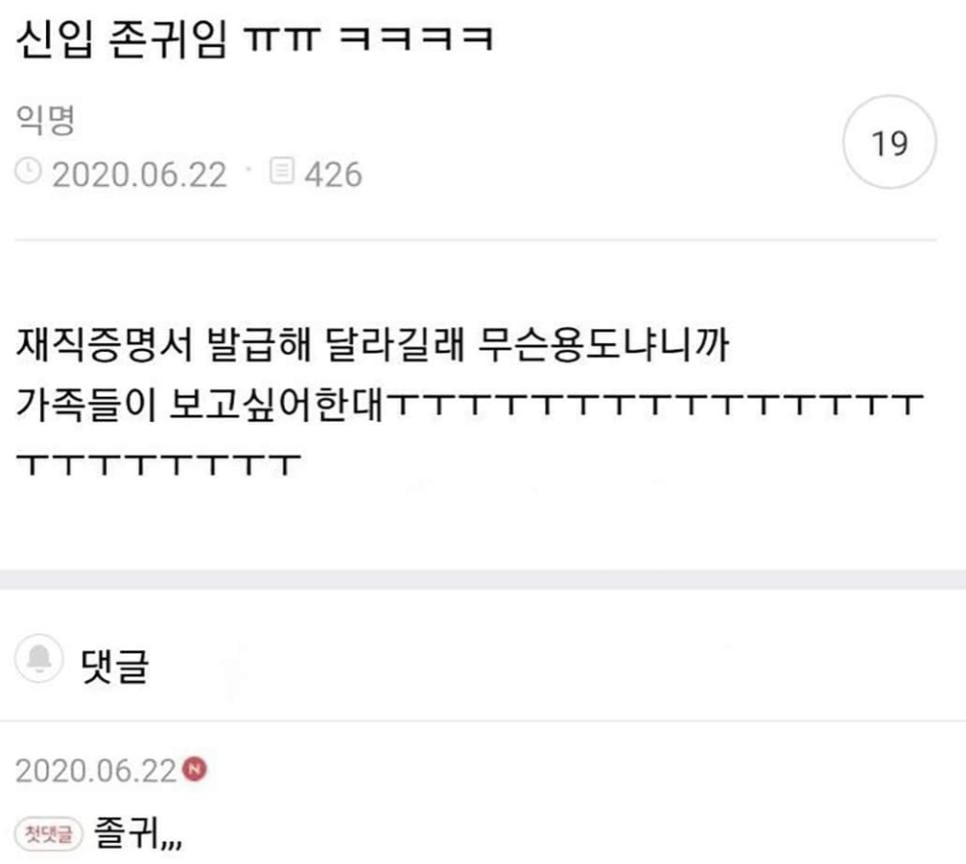Click the comment timestamp 2020.06.22 above 졸귀
966x864 pixels.
click(x=96, y=771)
